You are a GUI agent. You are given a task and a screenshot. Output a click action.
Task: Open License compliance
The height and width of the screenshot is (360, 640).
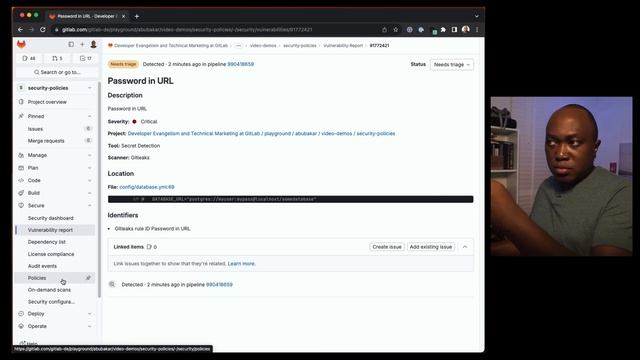point(51,254)
